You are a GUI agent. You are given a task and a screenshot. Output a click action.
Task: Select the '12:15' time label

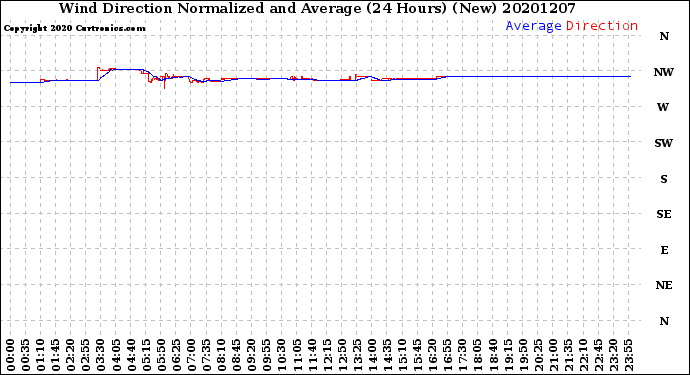click(x=327, y=355)
